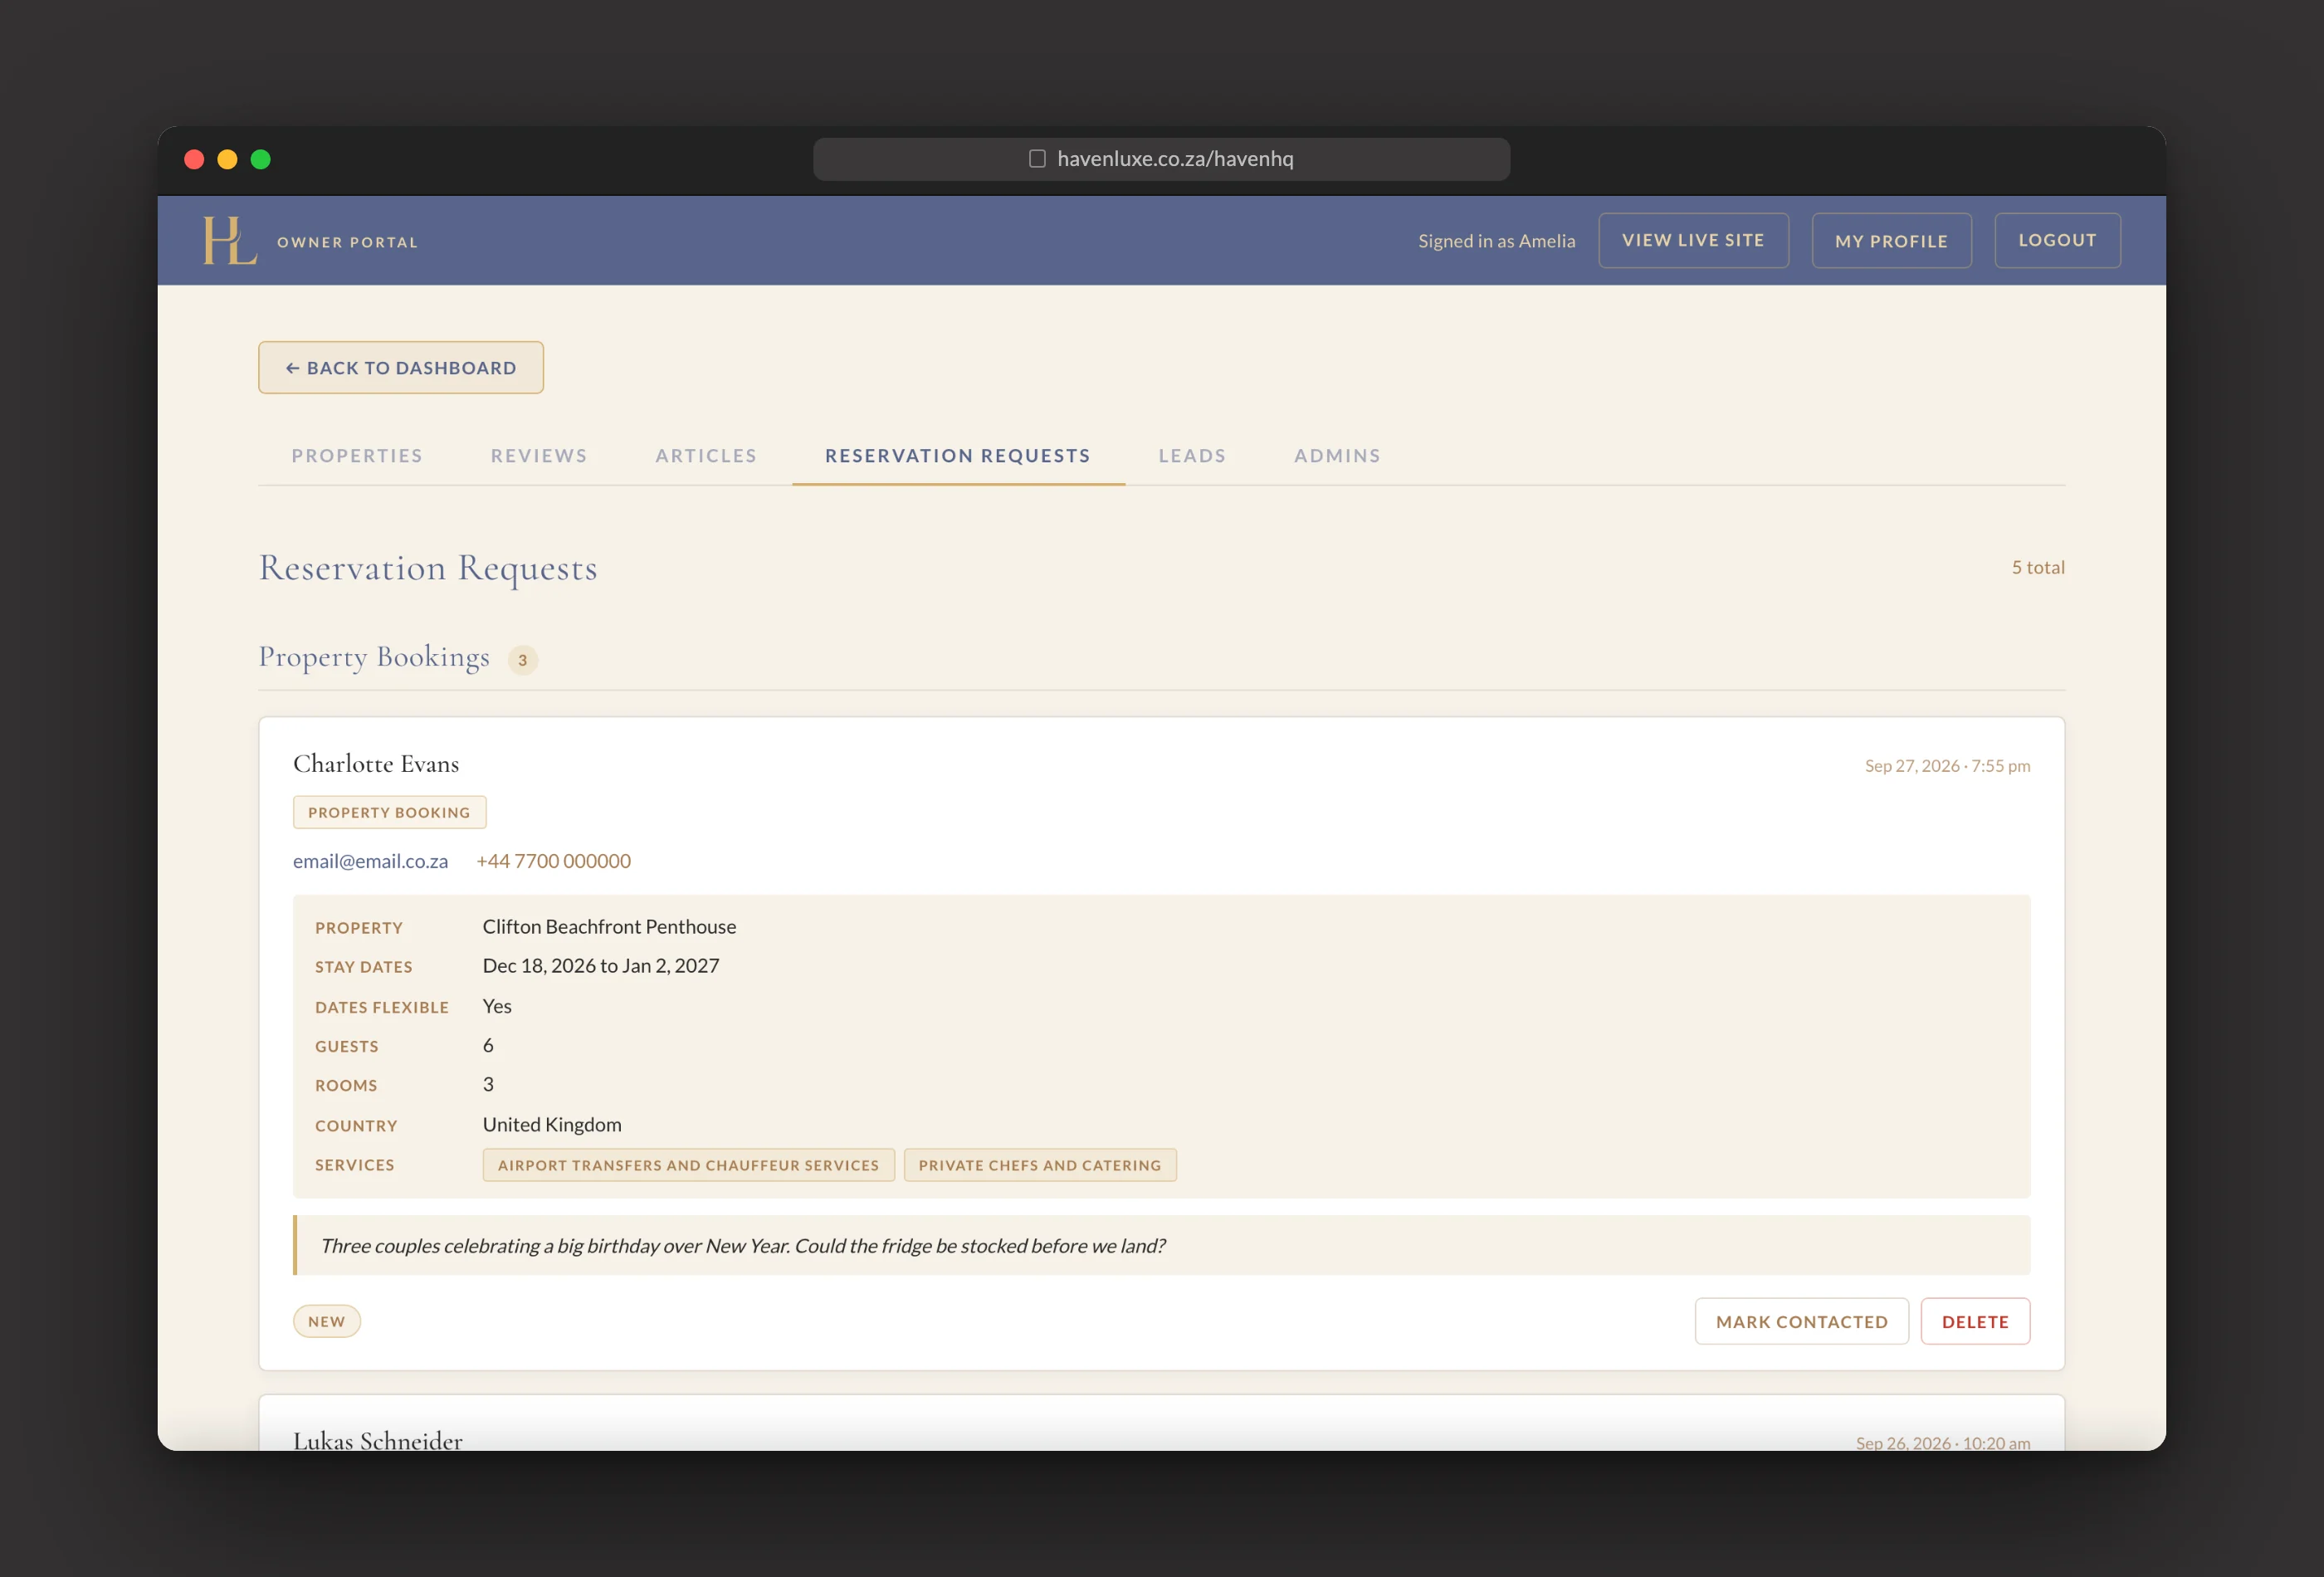Switch to the Reviews tab

point(539,456)
